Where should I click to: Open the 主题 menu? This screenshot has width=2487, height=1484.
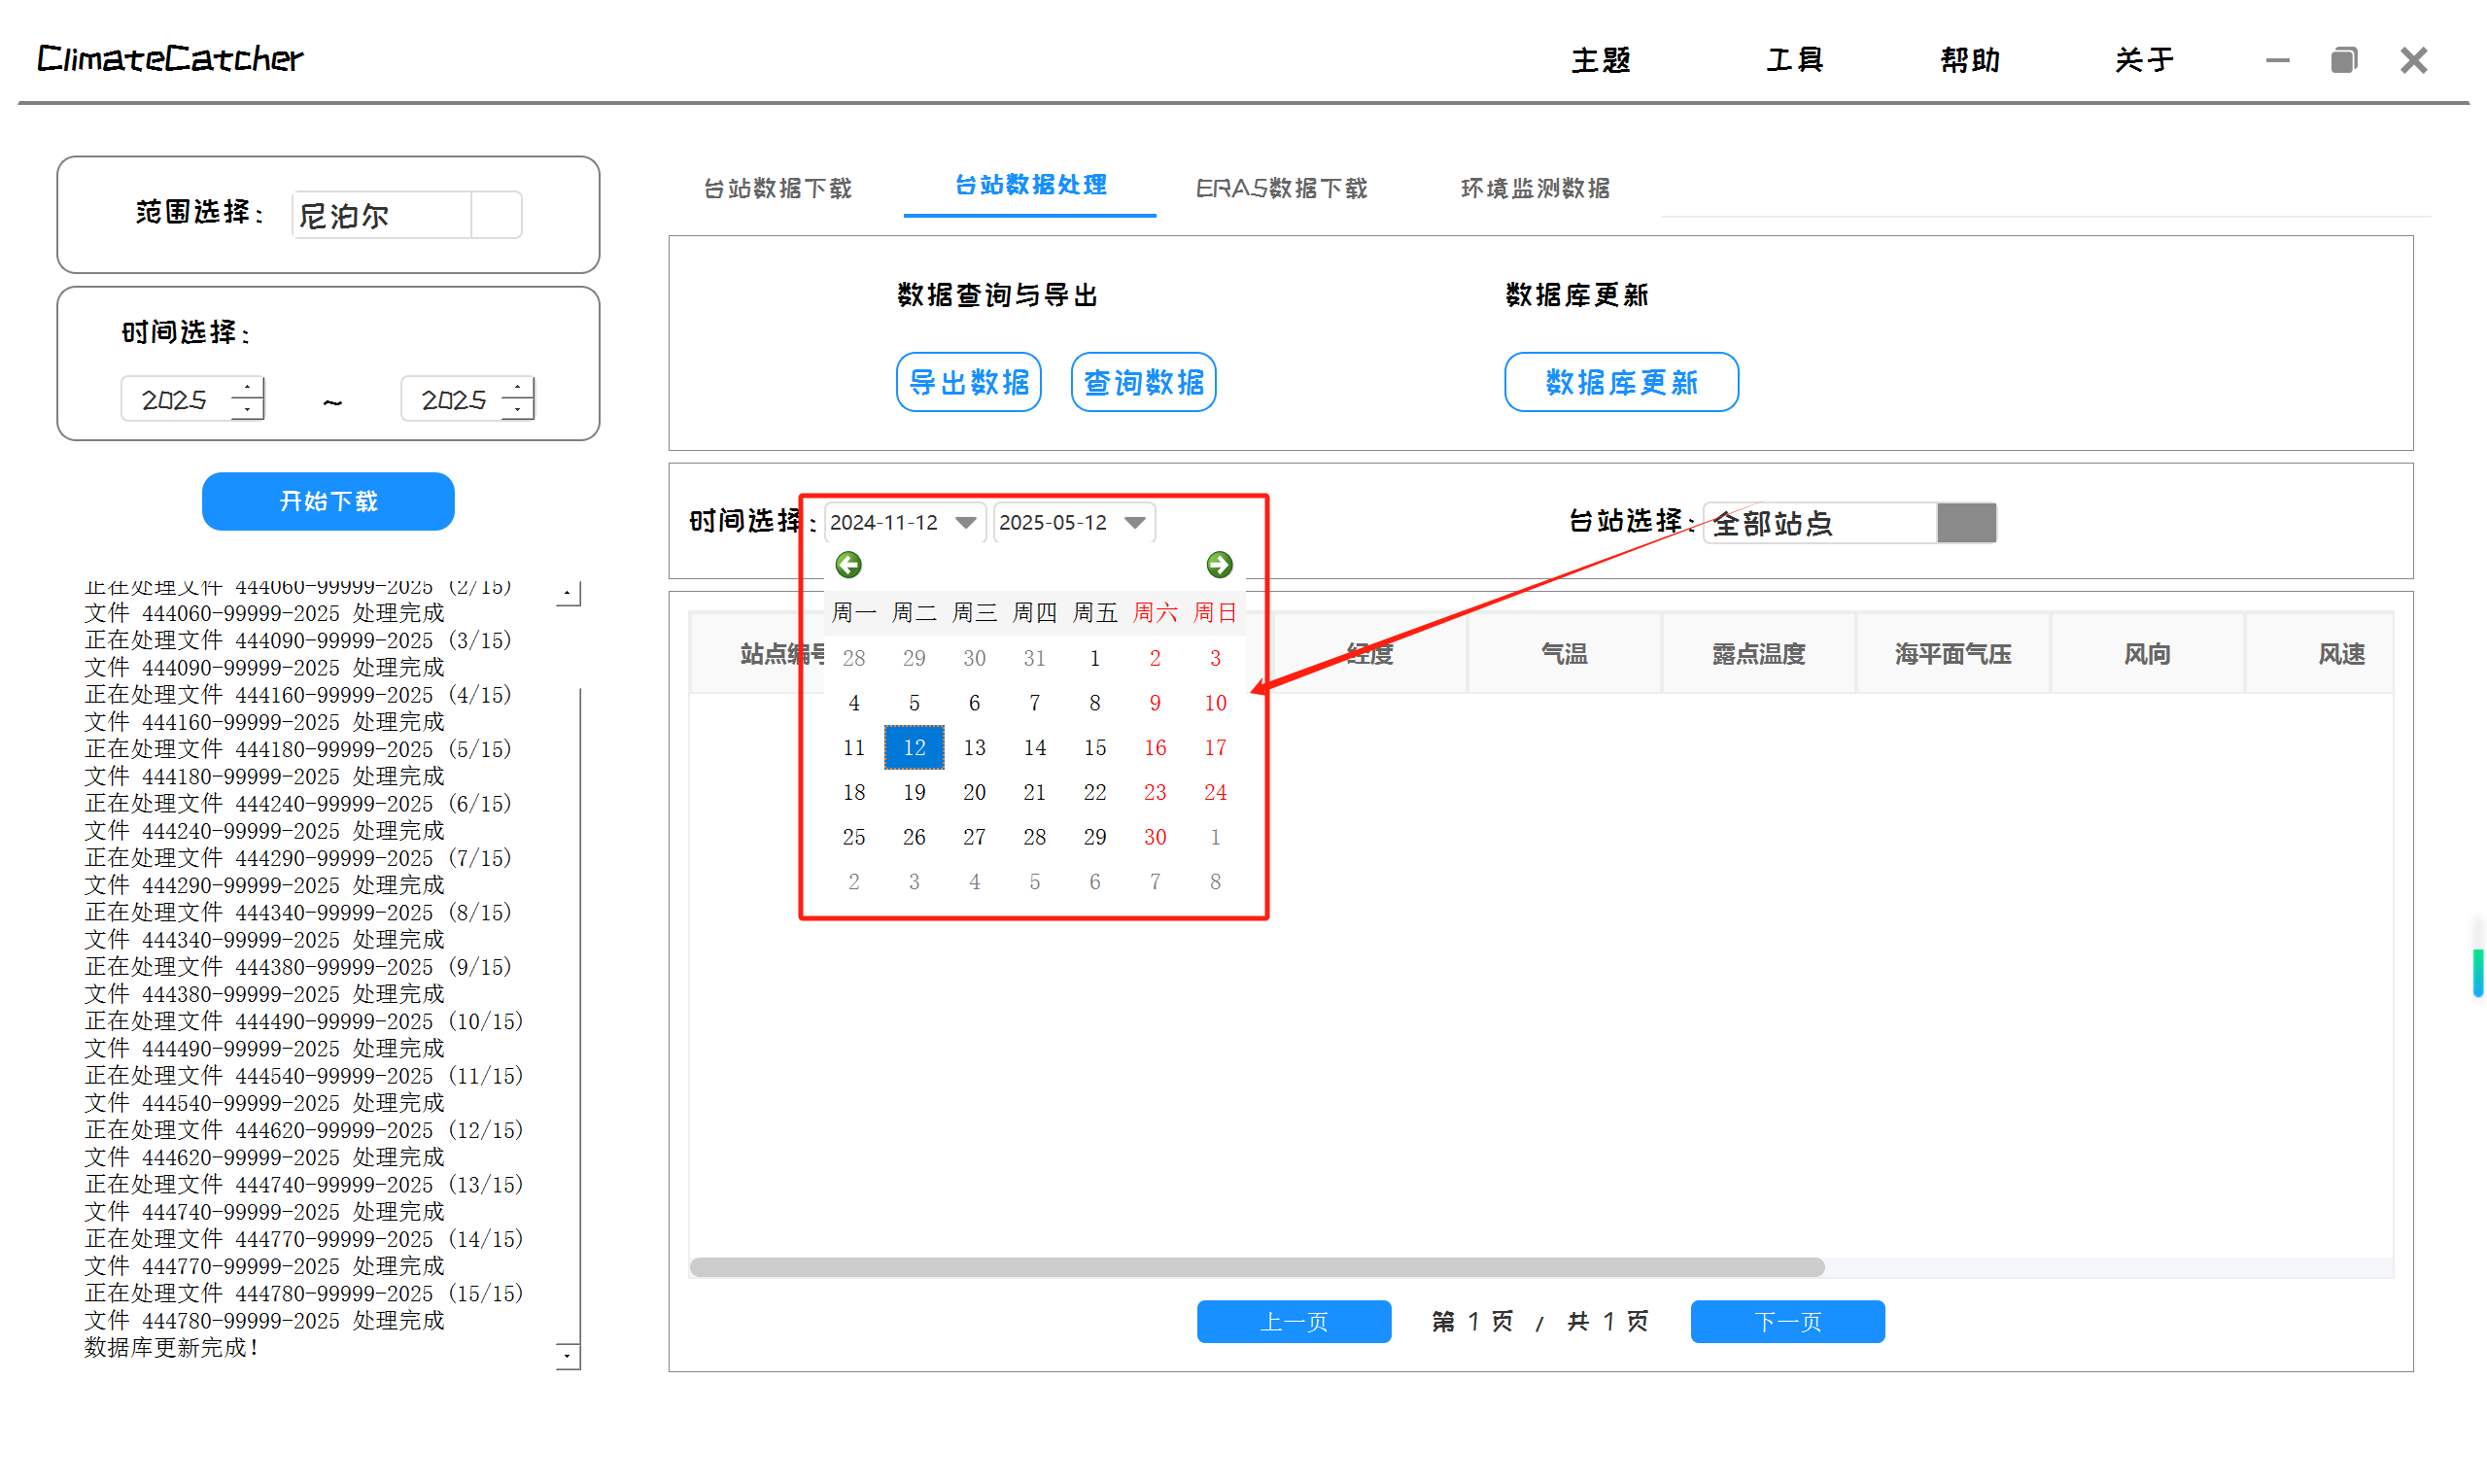click(1600, 60)
